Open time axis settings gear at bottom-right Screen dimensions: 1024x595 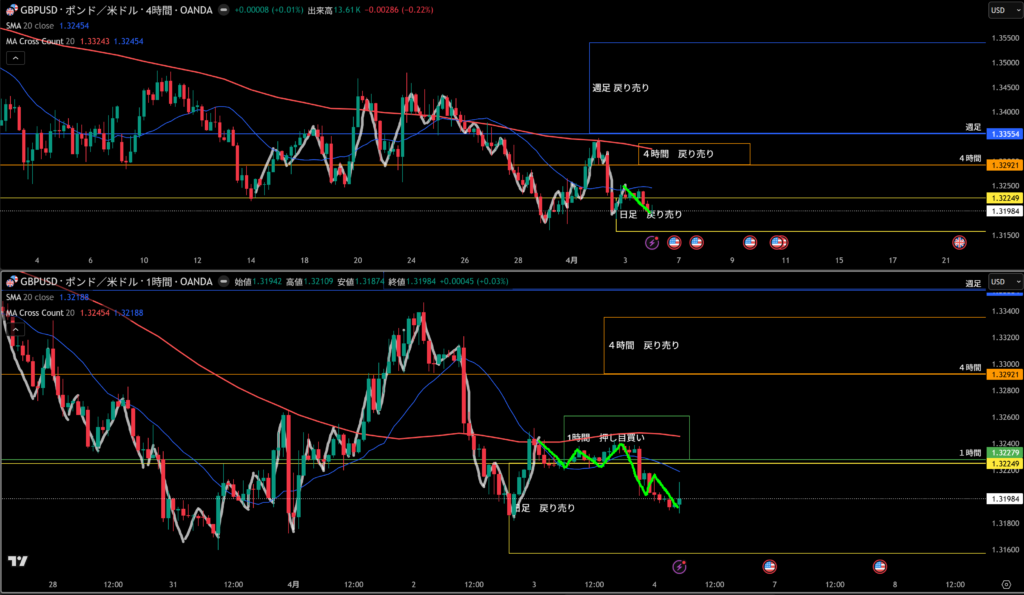click(x=1005, y=582)
